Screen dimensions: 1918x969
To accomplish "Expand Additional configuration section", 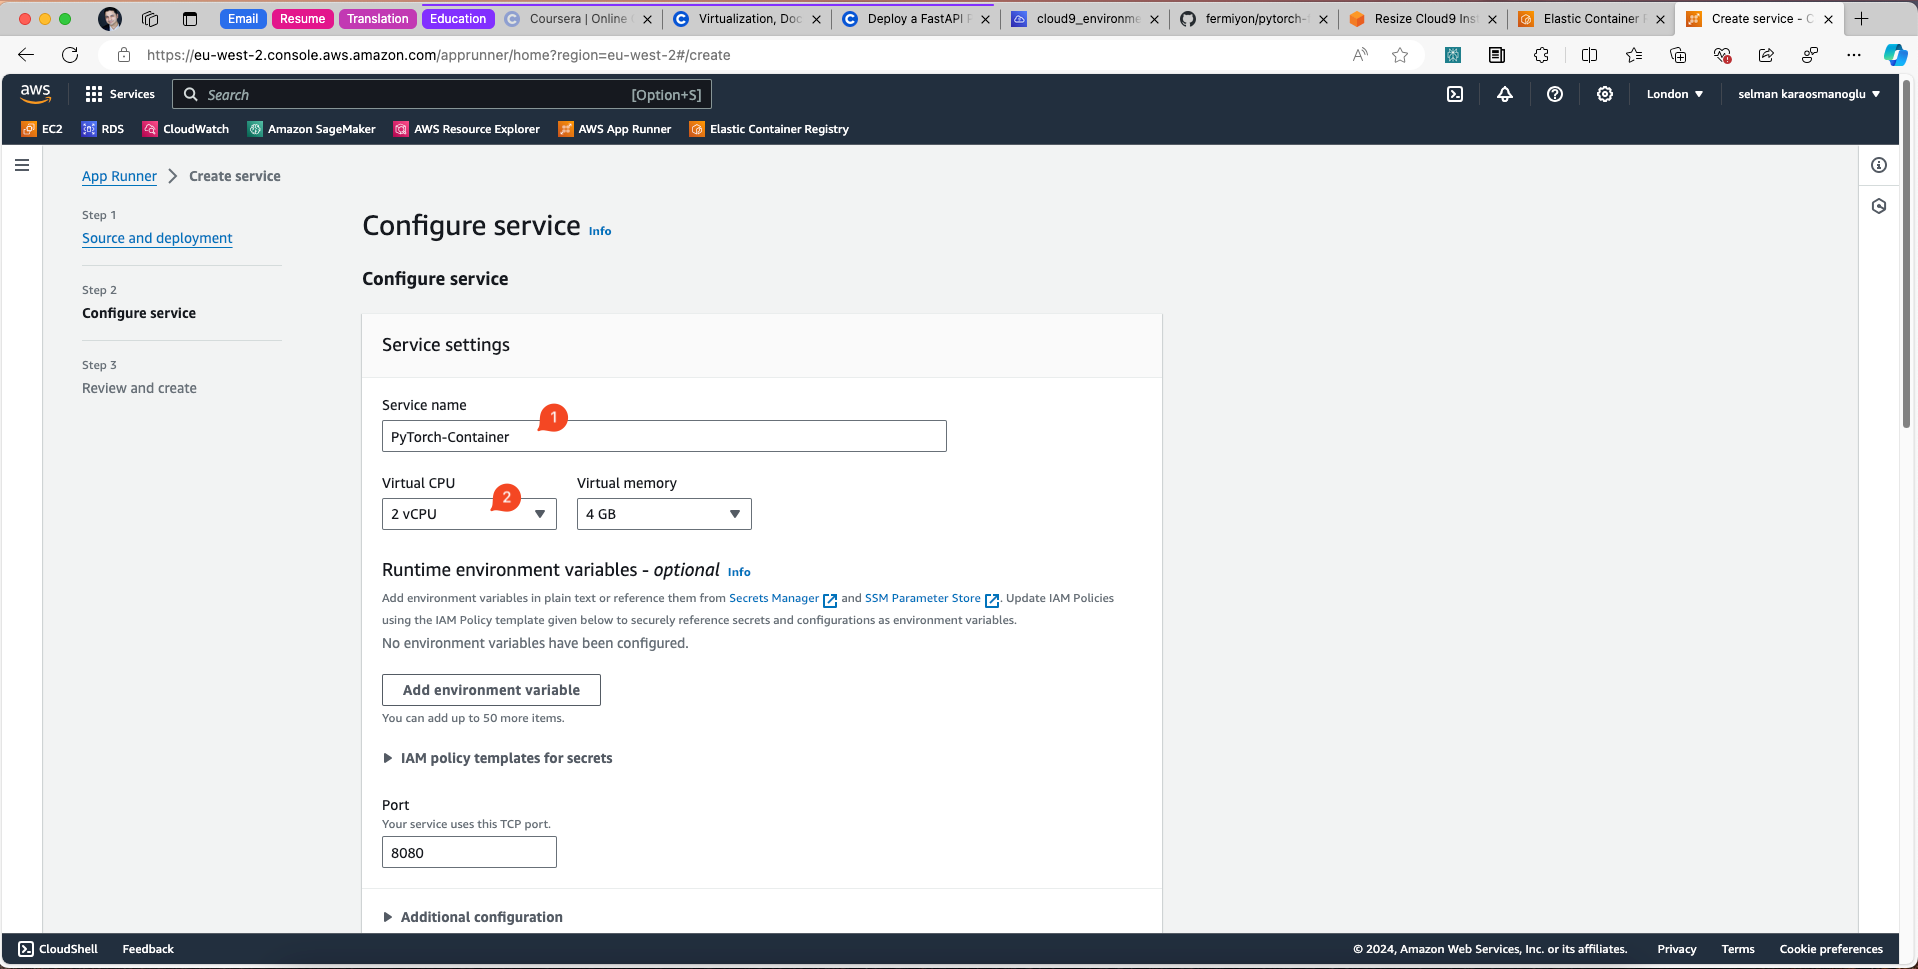I will coord(473,917).
